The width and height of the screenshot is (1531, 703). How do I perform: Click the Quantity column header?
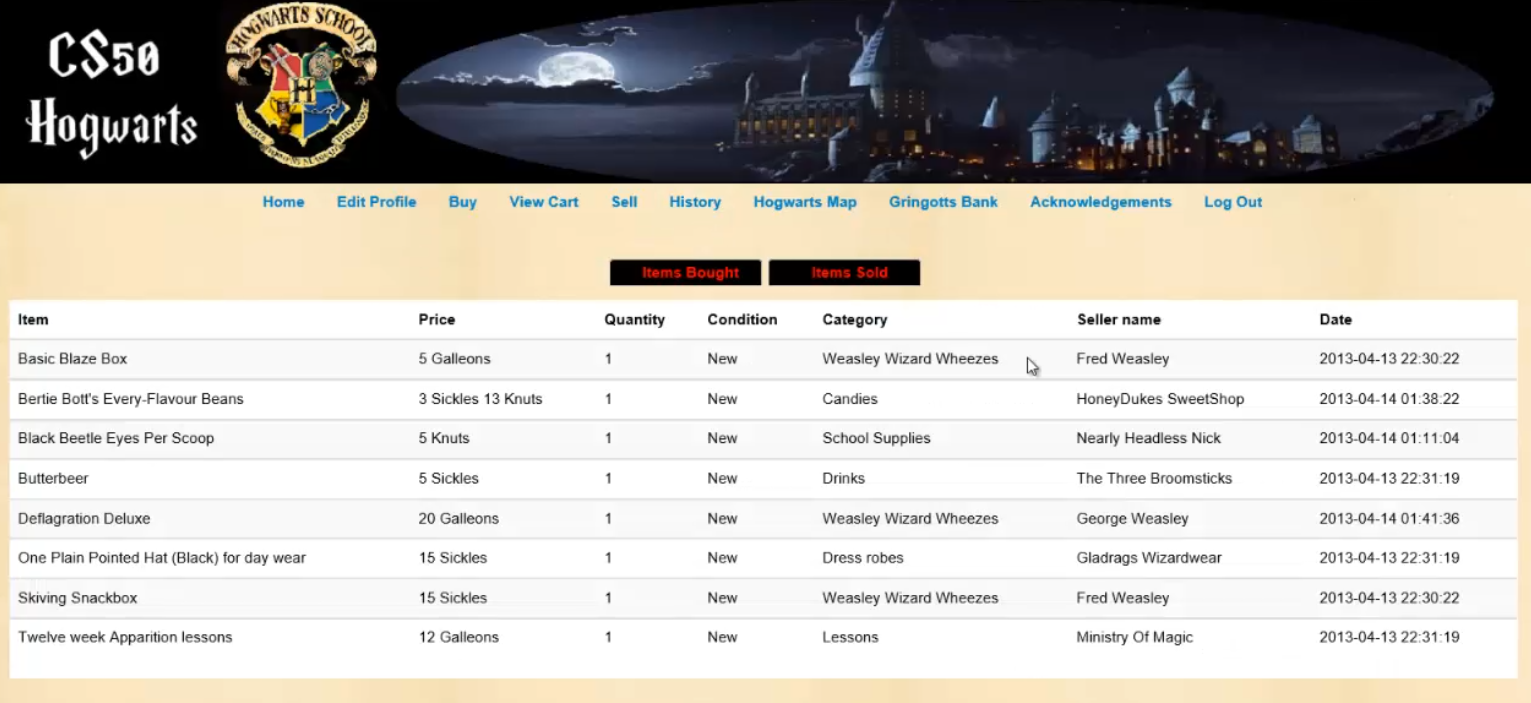pos(634,320)
